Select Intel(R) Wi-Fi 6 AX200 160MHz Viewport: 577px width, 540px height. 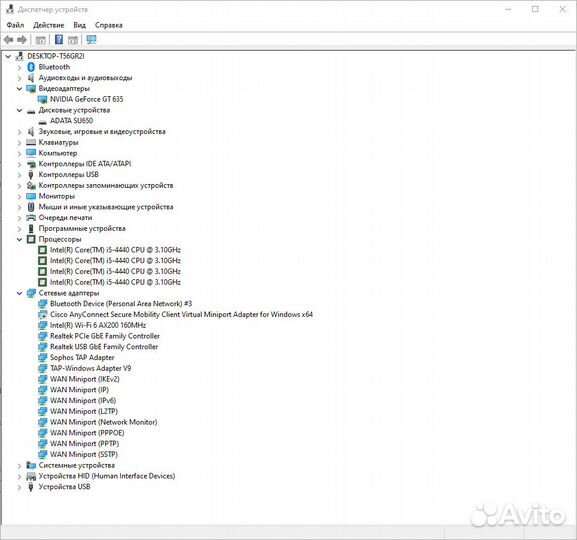(x=98, y=325)
